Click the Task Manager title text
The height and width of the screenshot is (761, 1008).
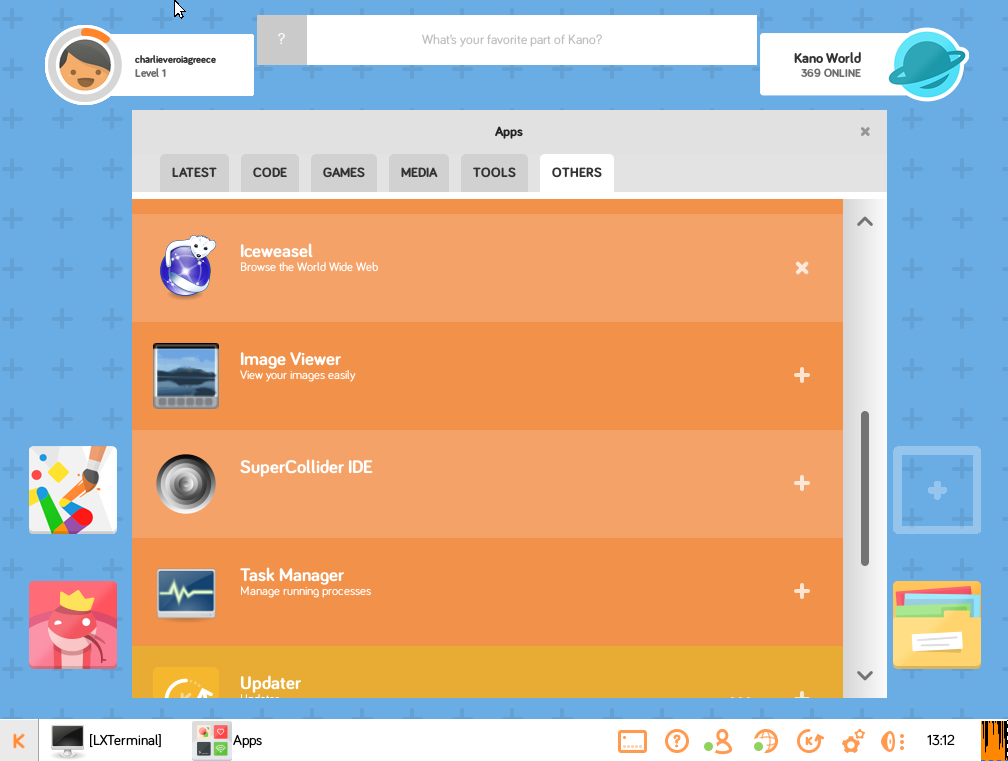tap(292, 575)
